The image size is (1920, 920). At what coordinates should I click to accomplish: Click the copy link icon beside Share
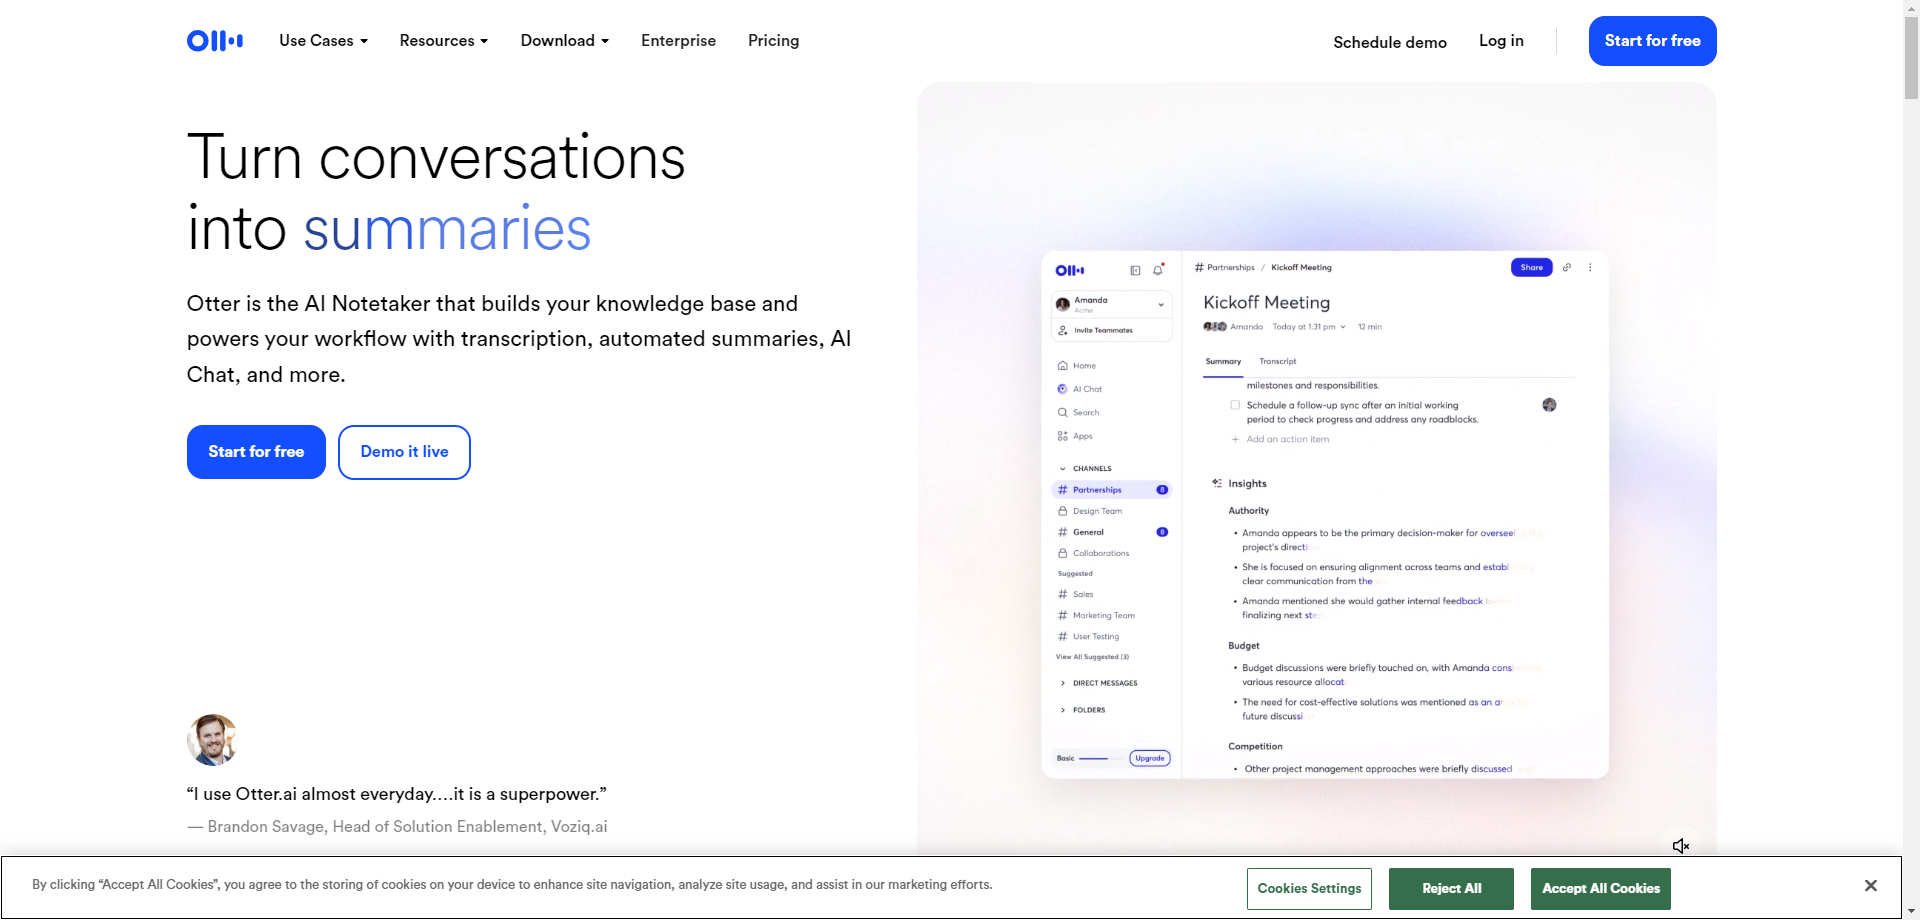1567,267
